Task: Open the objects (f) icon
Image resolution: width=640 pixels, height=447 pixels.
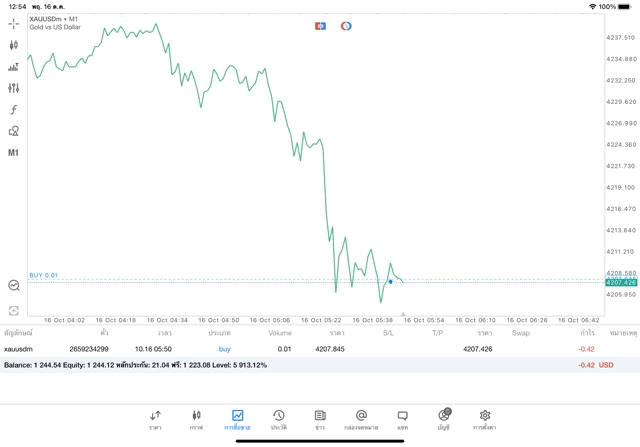Action: click(x=14, y=110)
